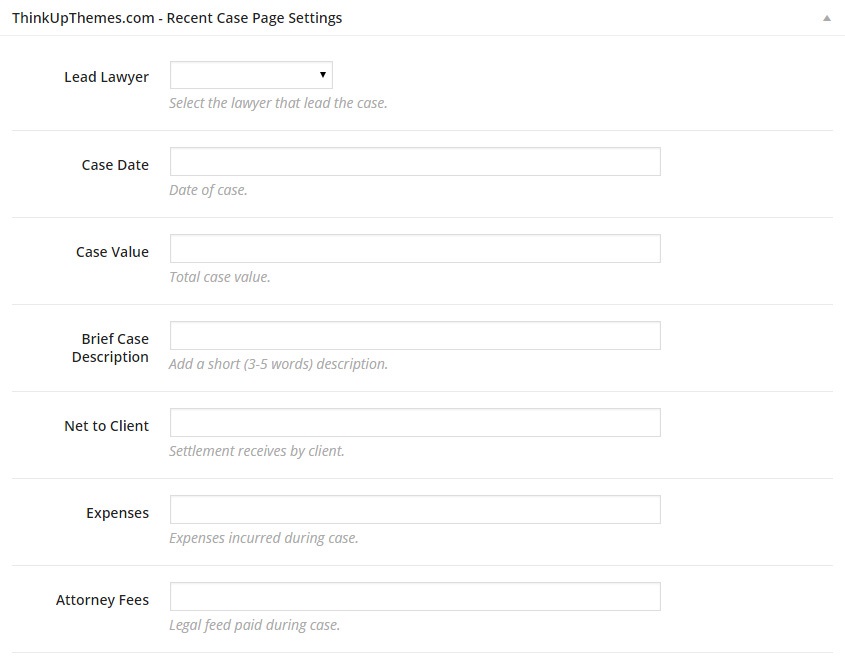
Task: Click the Attorney Fees label
Action: (x=102, y=600)
